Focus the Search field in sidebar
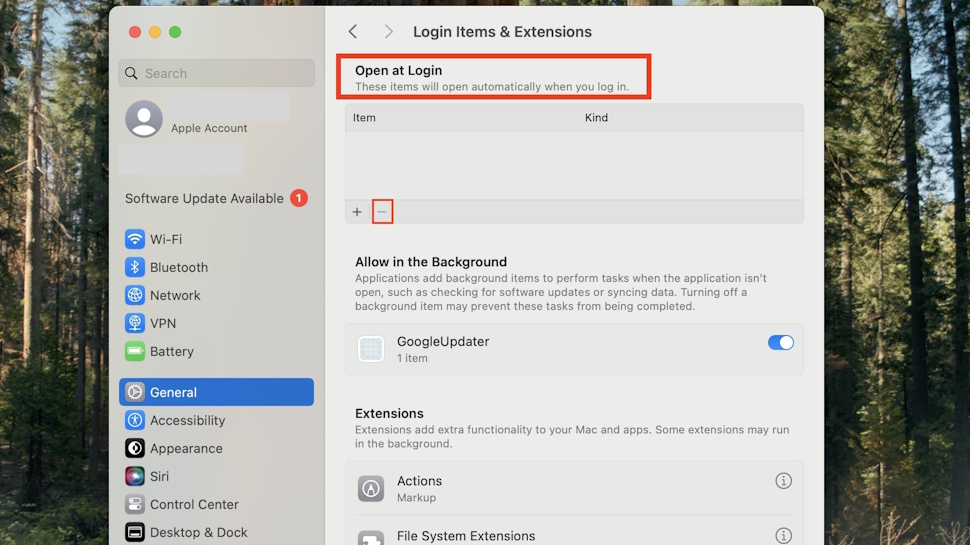Viewport: 970px width, 545px height. tap(217, 73)
